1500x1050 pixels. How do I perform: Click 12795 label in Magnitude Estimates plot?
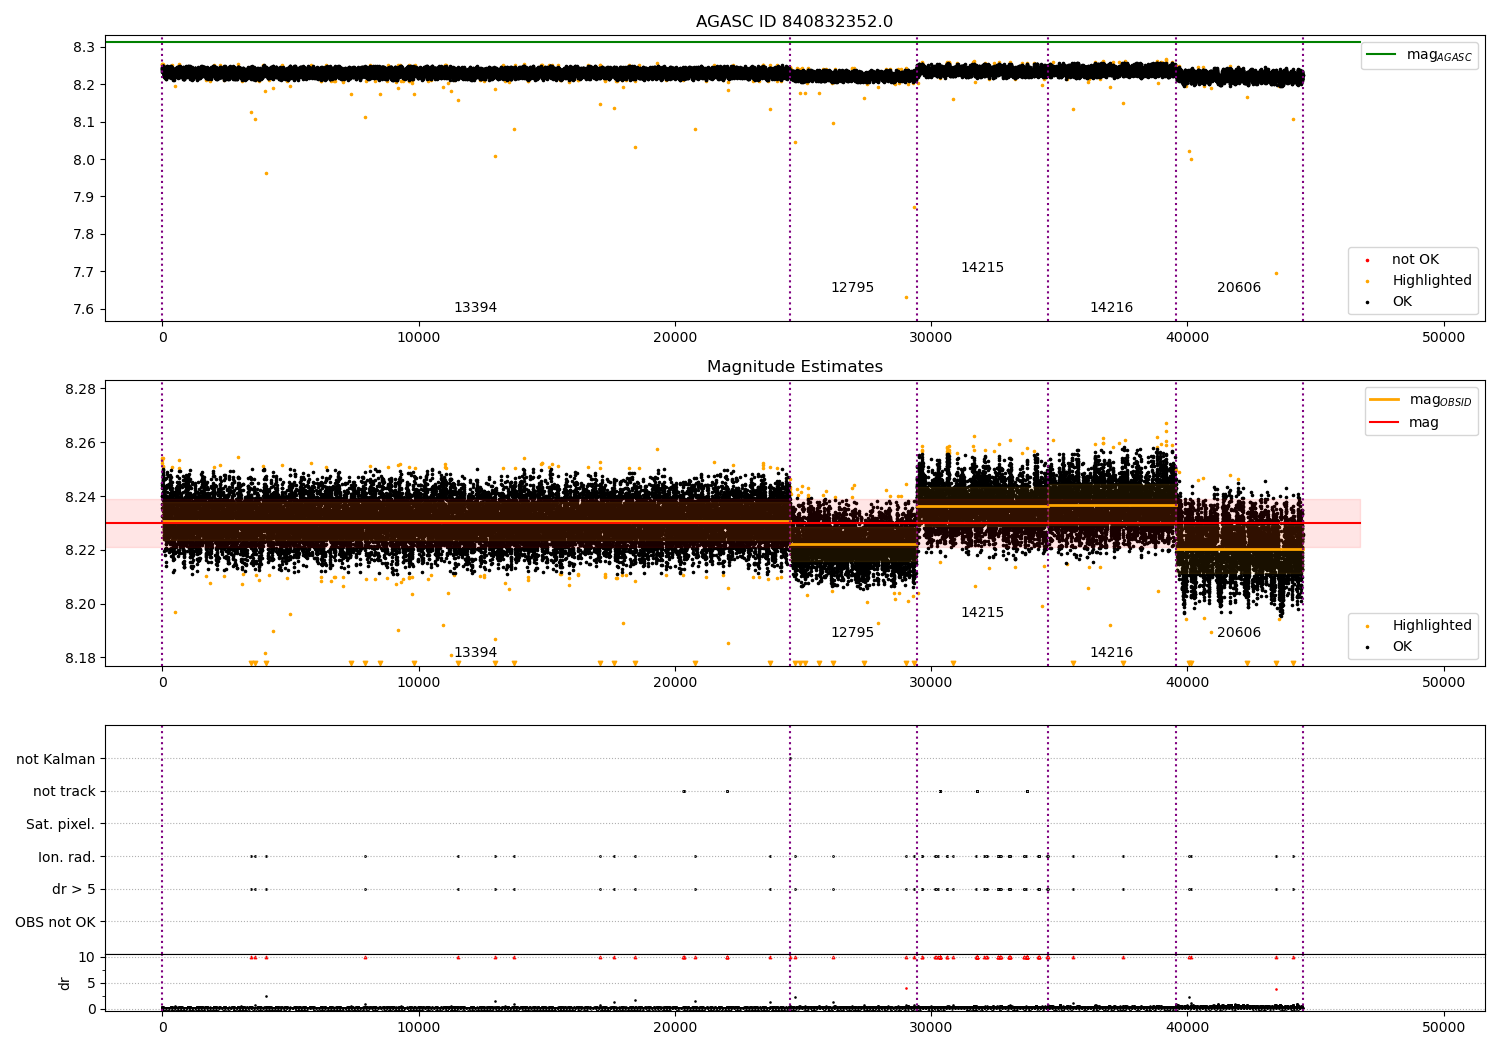tap(852, 633)
